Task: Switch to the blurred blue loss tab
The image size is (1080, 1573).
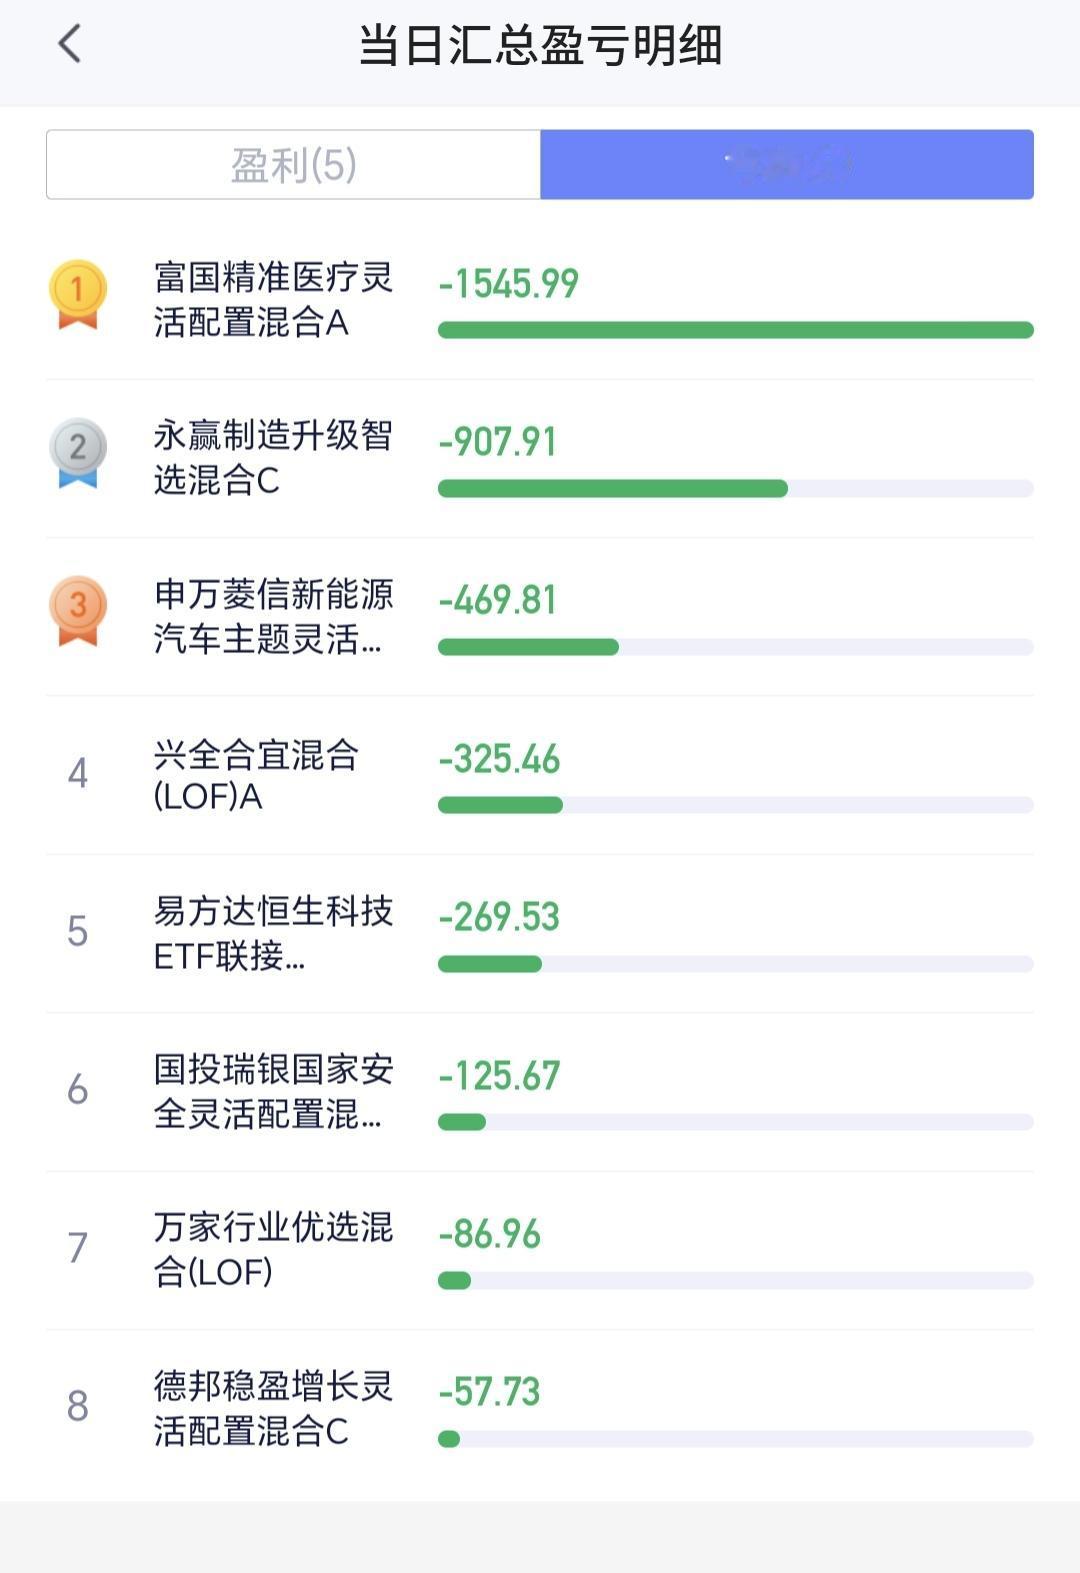Action: point(787,164)
